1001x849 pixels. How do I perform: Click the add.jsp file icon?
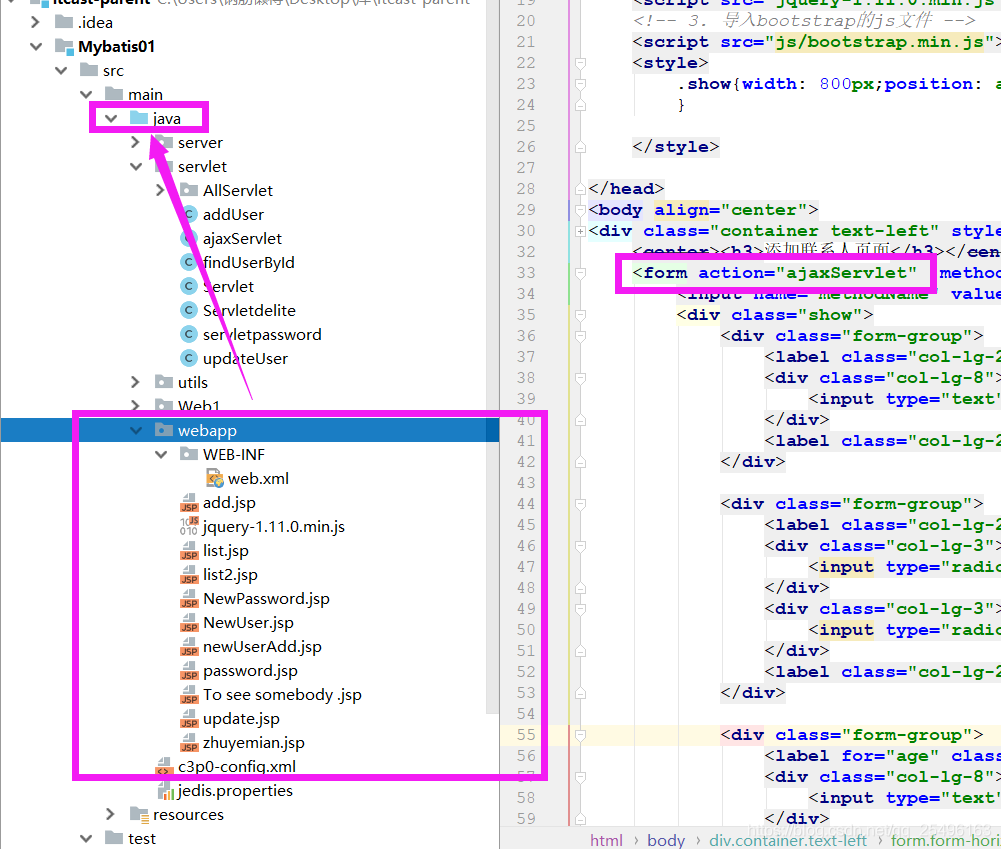click(x=189, y=502)
